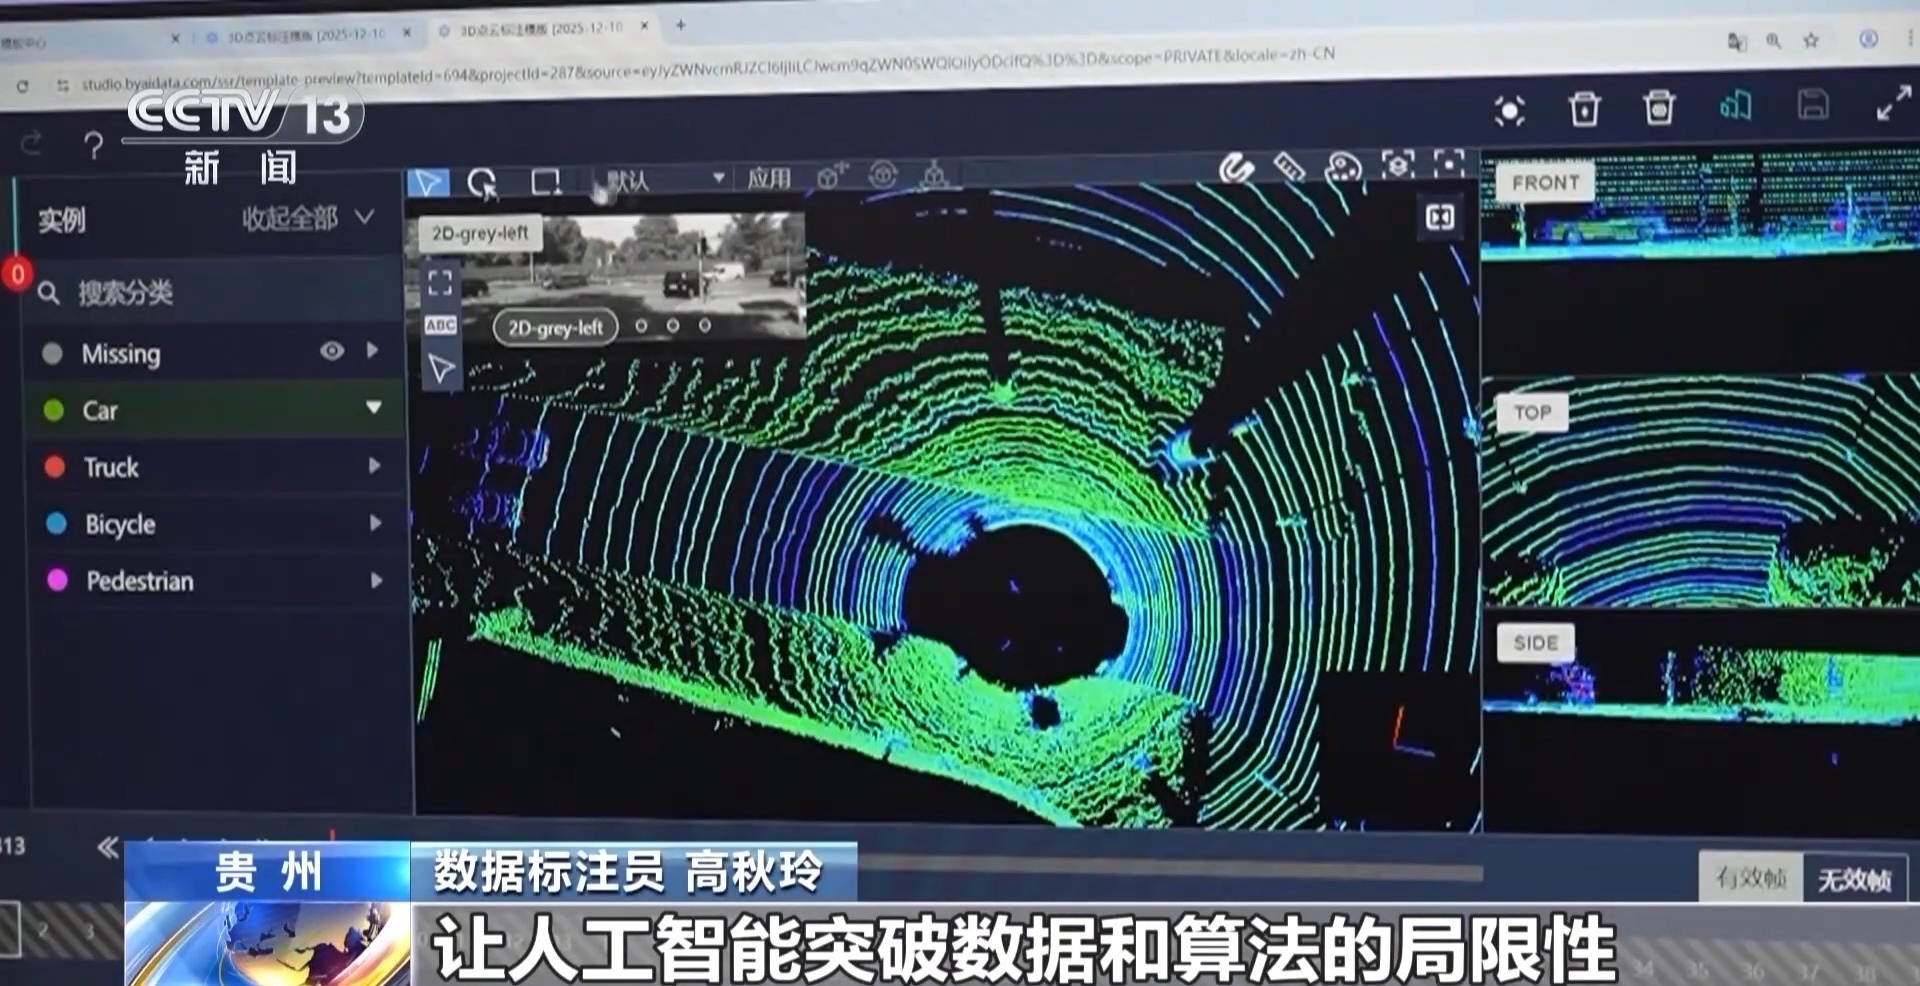This screenshot has height=986, width=1920.
Task: Click the save disk icon
Action: tap(1812, 105)
